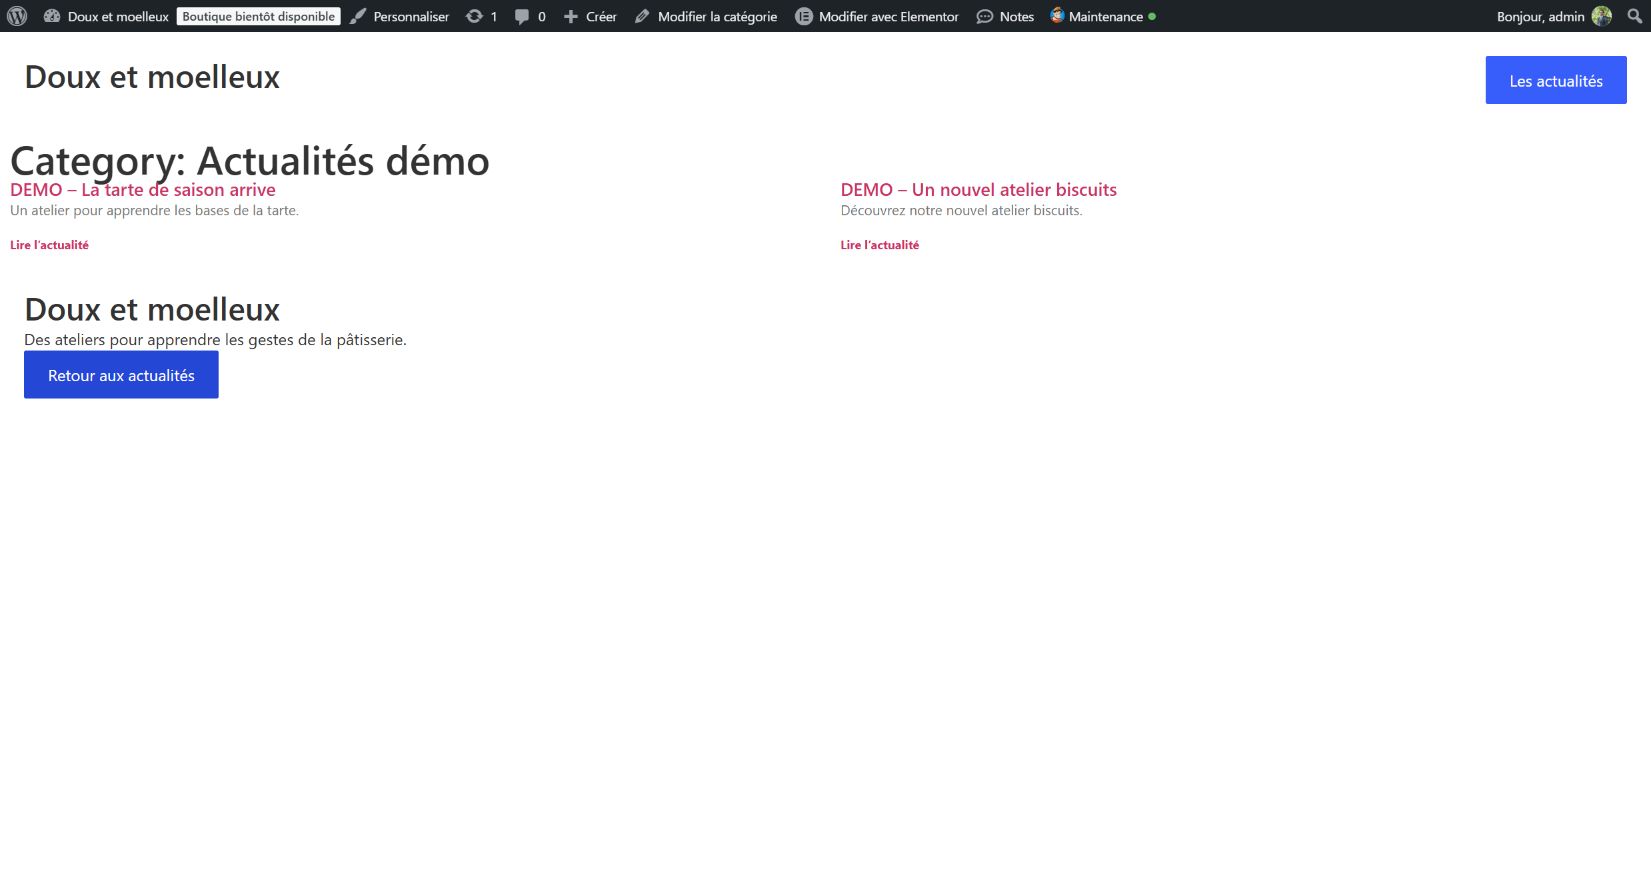Click the Boutique bientôt disponible badge

pyautogui.click(x=259, y=16)
